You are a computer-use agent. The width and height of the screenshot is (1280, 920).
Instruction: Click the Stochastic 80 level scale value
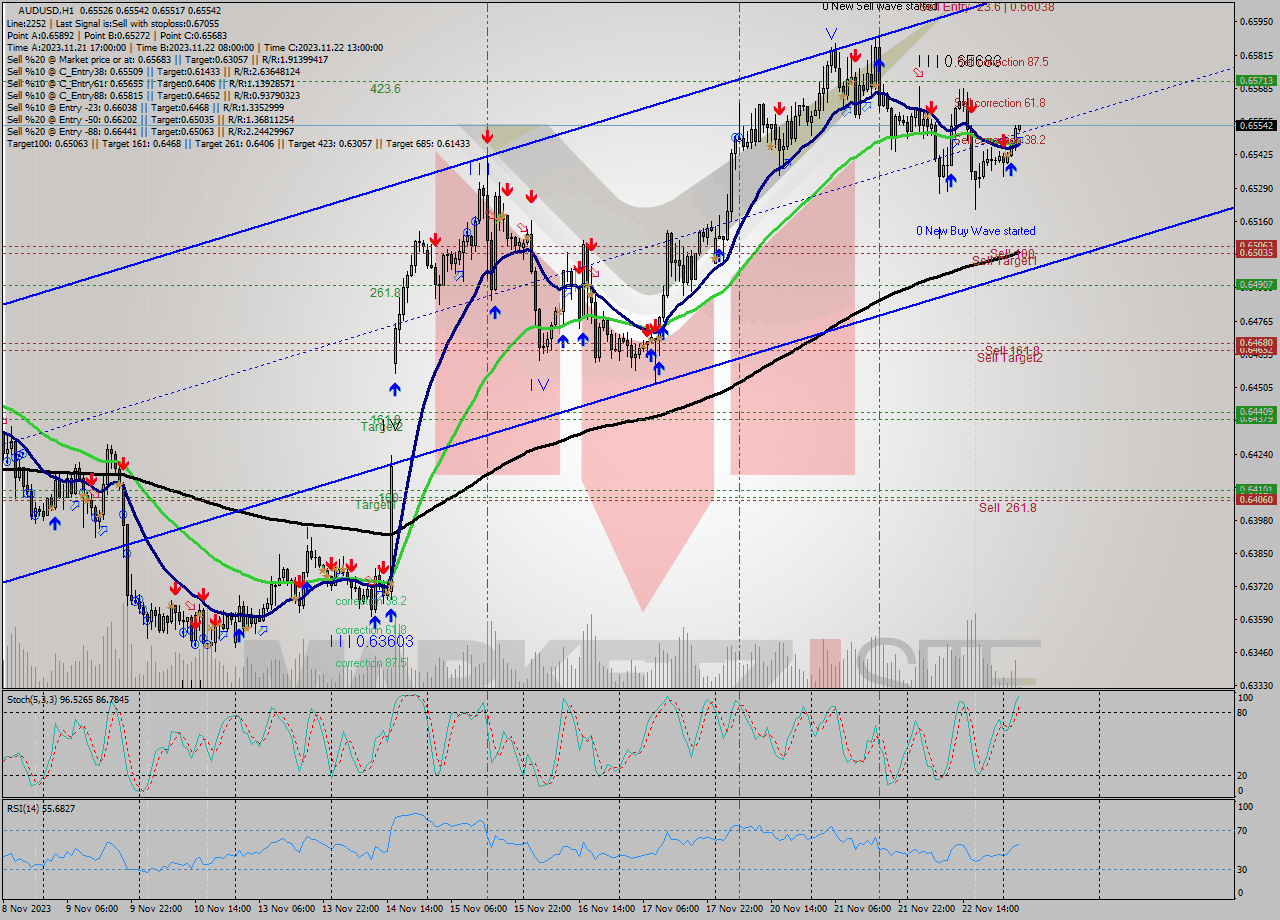coord(1241,713)
